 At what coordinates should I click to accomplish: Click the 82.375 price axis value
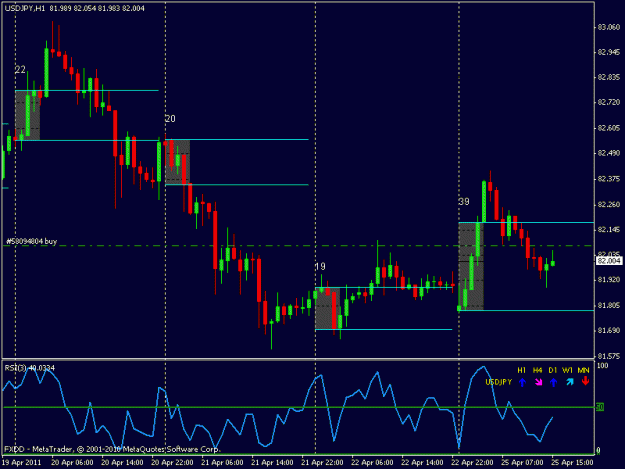tap(609, 179)
